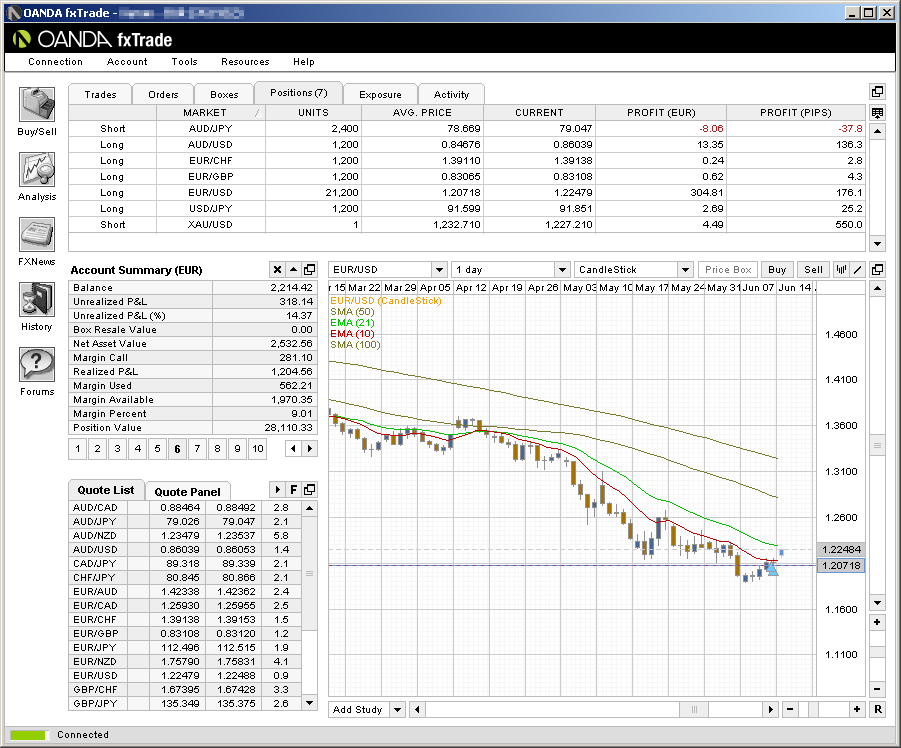Viewport: 901px width, 748px height.
Task: Open the 1 day timeframe dropdown
Action: coord(561,270)
